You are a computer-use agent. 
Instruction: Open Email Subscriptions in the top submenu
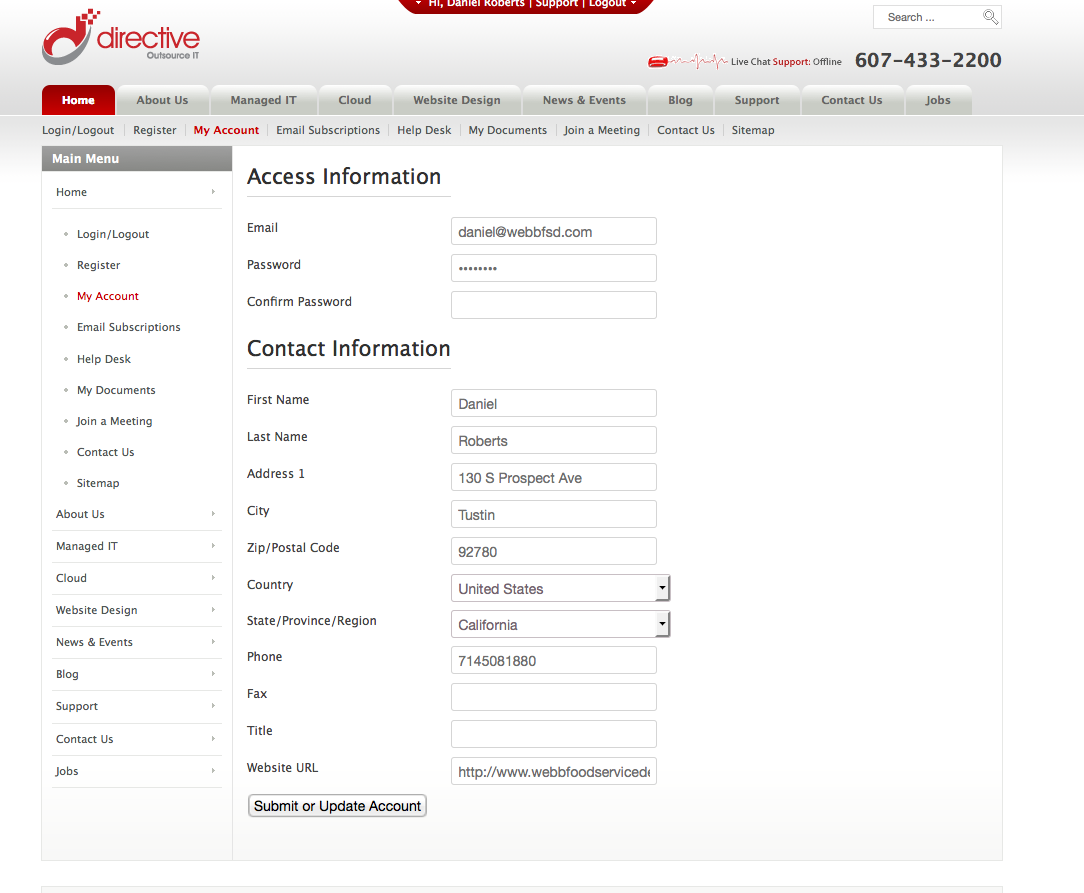click(328, 130)
